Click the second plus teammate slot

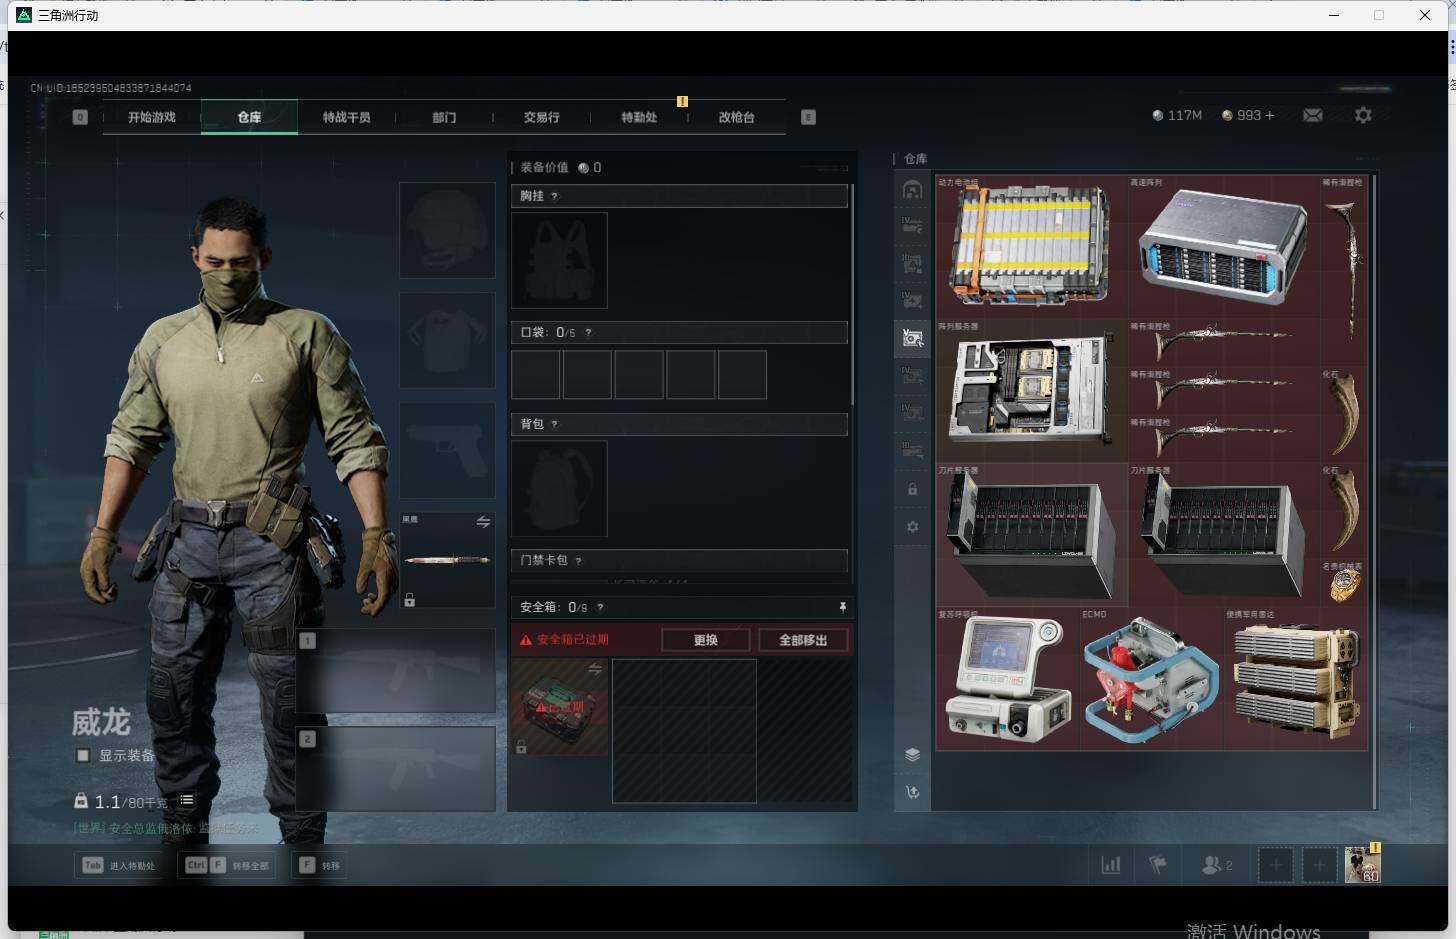tap(1319, 865)
